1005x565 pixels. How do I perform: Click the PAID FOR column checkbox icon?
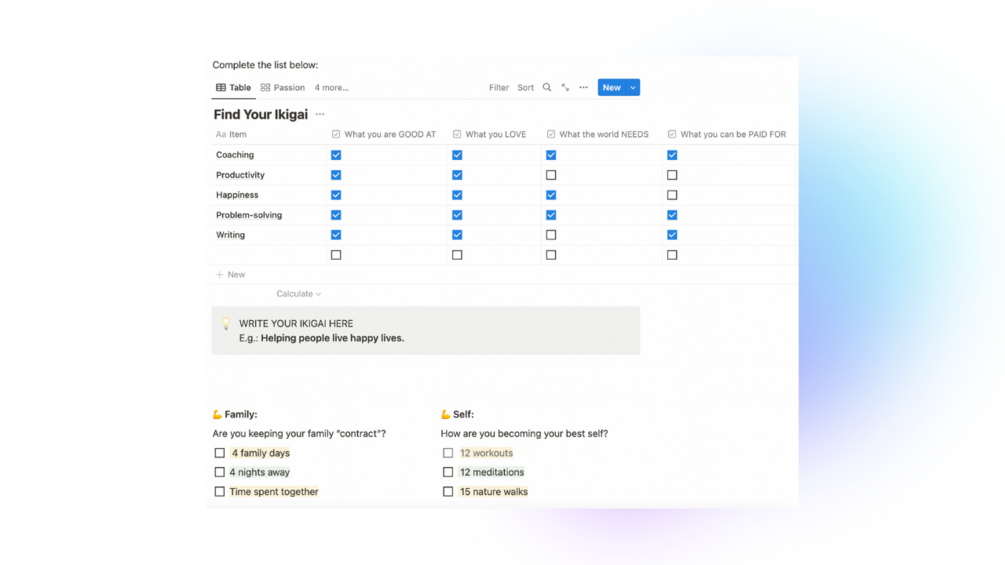(x=672, y=135)
